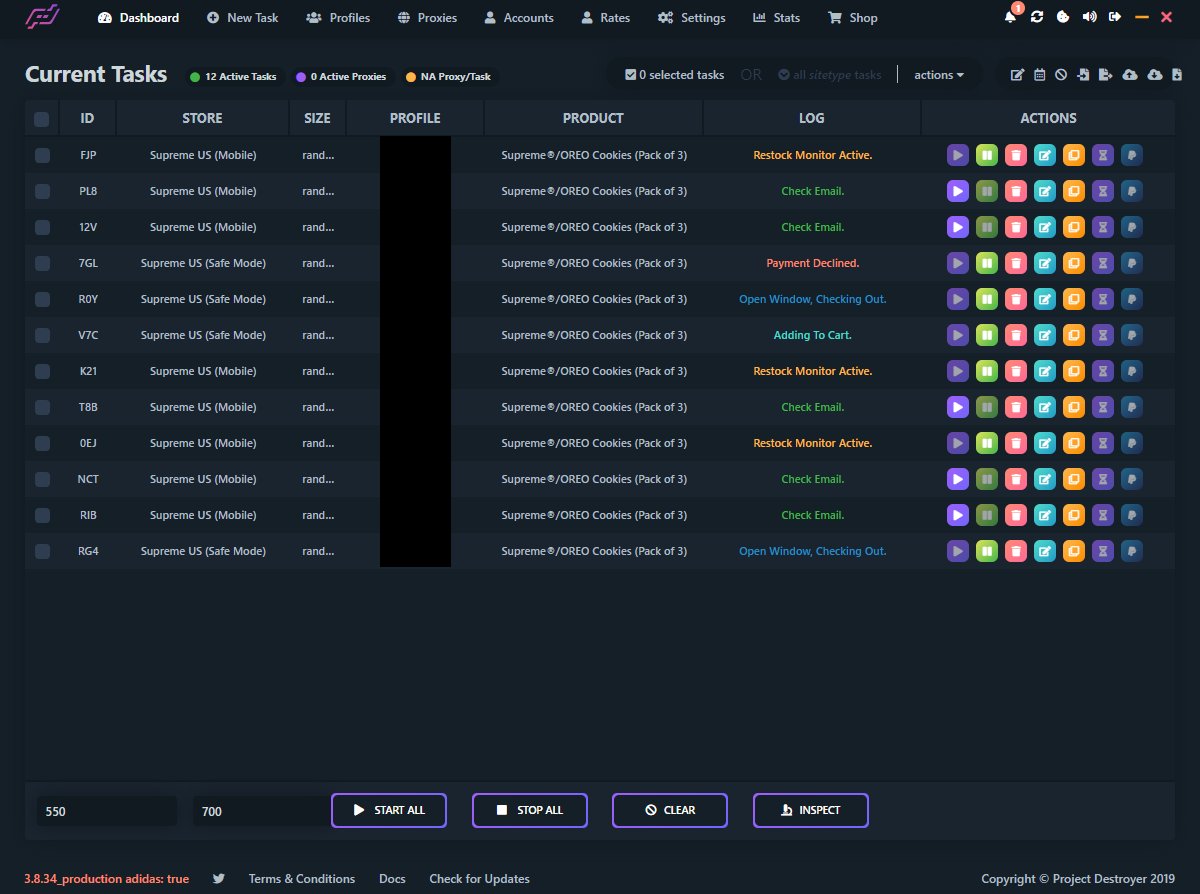Open the Dashboard tab

(139, 17)
